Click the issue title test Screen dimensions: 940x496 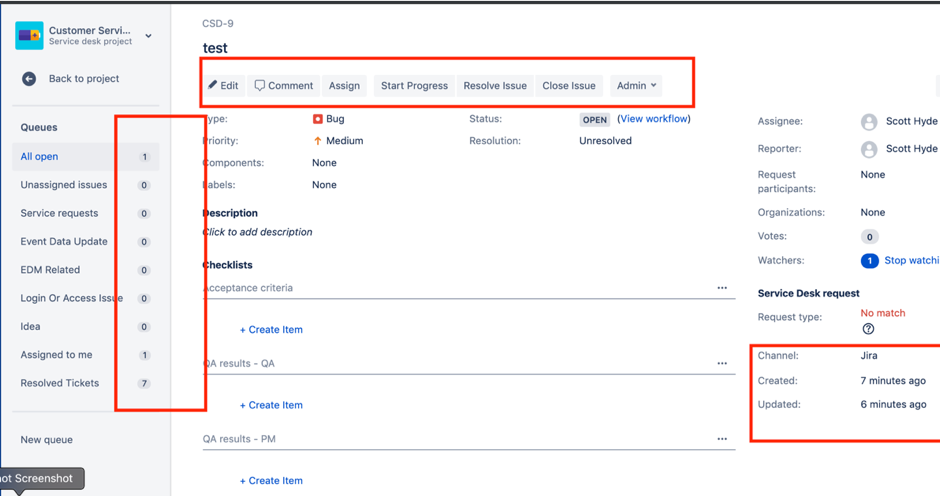(x=215, y=48)
